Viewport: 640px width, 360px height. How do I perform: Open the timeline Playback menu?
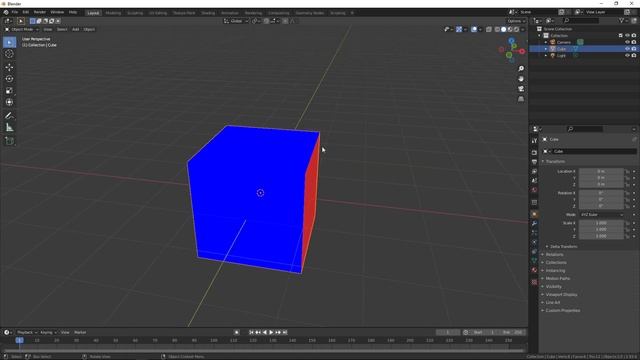[26, 333]
